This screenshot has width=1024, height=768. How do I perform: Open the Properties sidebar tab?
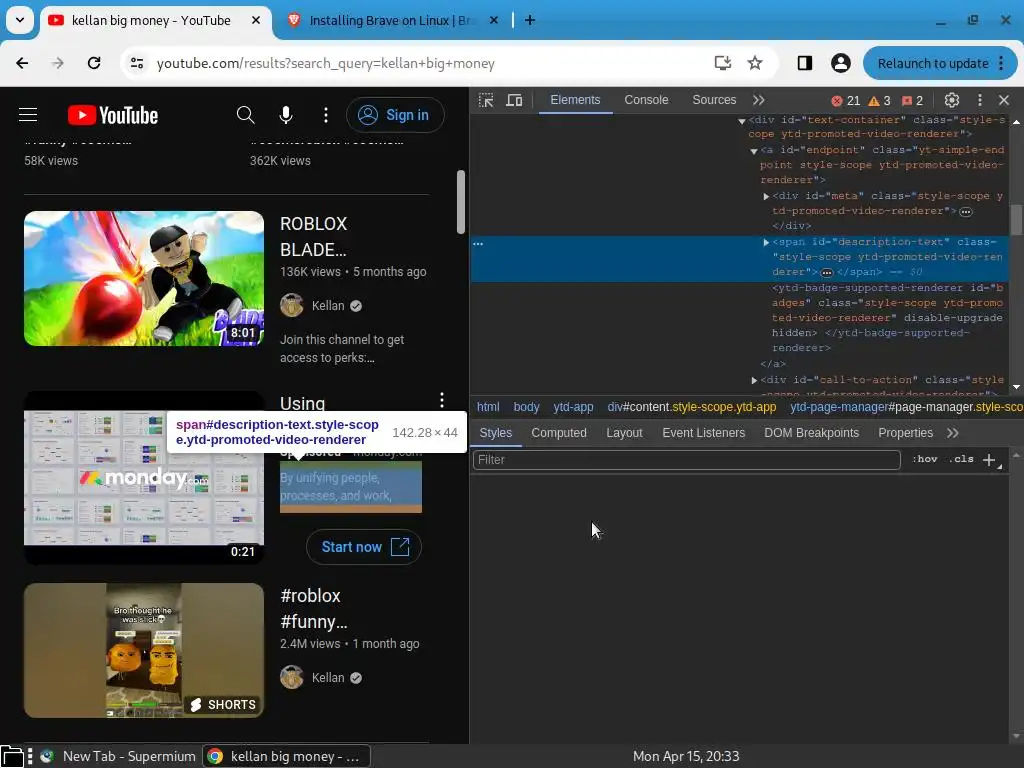pyautogui.click(x=905, y=433)
